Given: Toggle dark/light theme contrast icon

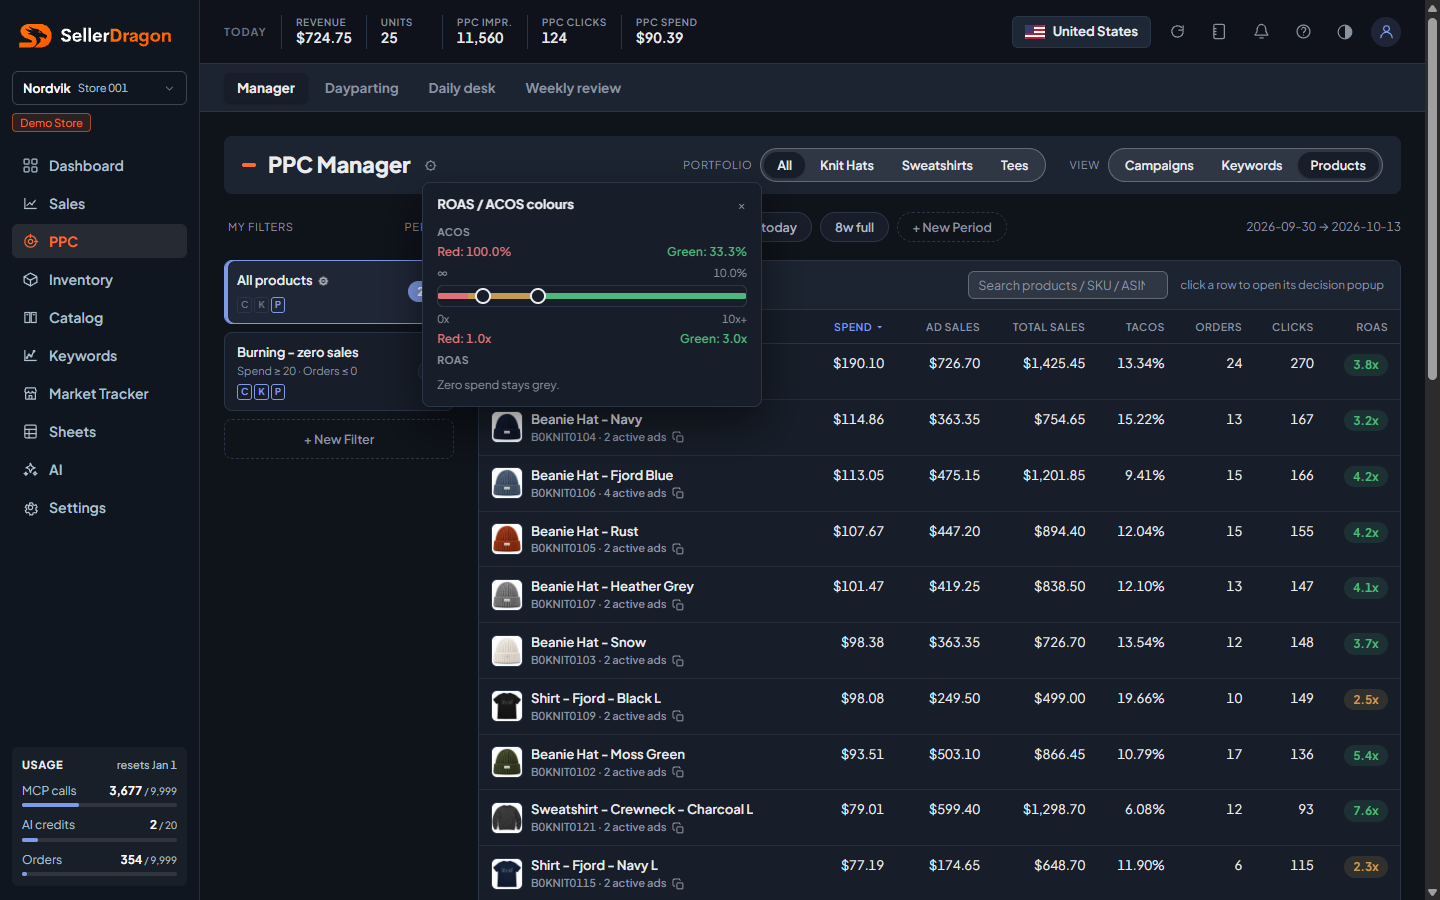Looking at the screenshot, I should point(1345,32).
